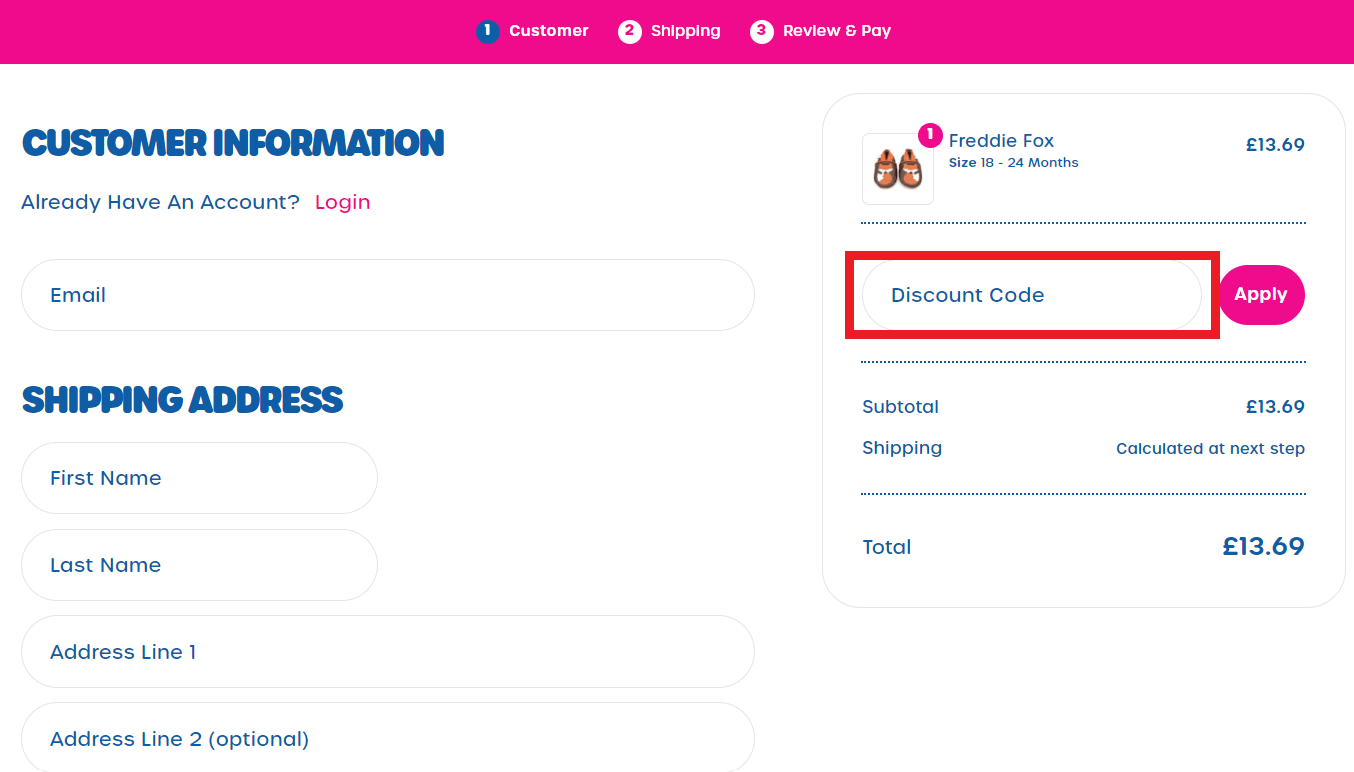The width and height of the screenshot is (1354, 772).
Task: Click the First Name field
Action: point(199,478)
